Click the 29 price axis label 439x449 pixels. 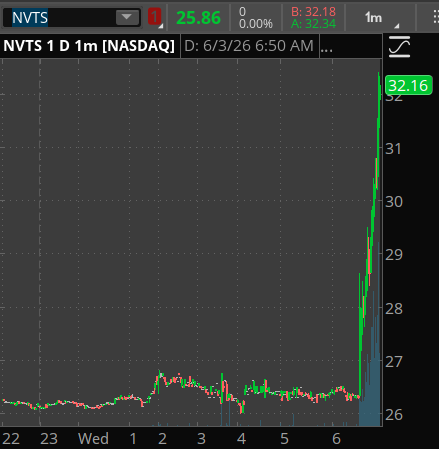click(394, 255)
